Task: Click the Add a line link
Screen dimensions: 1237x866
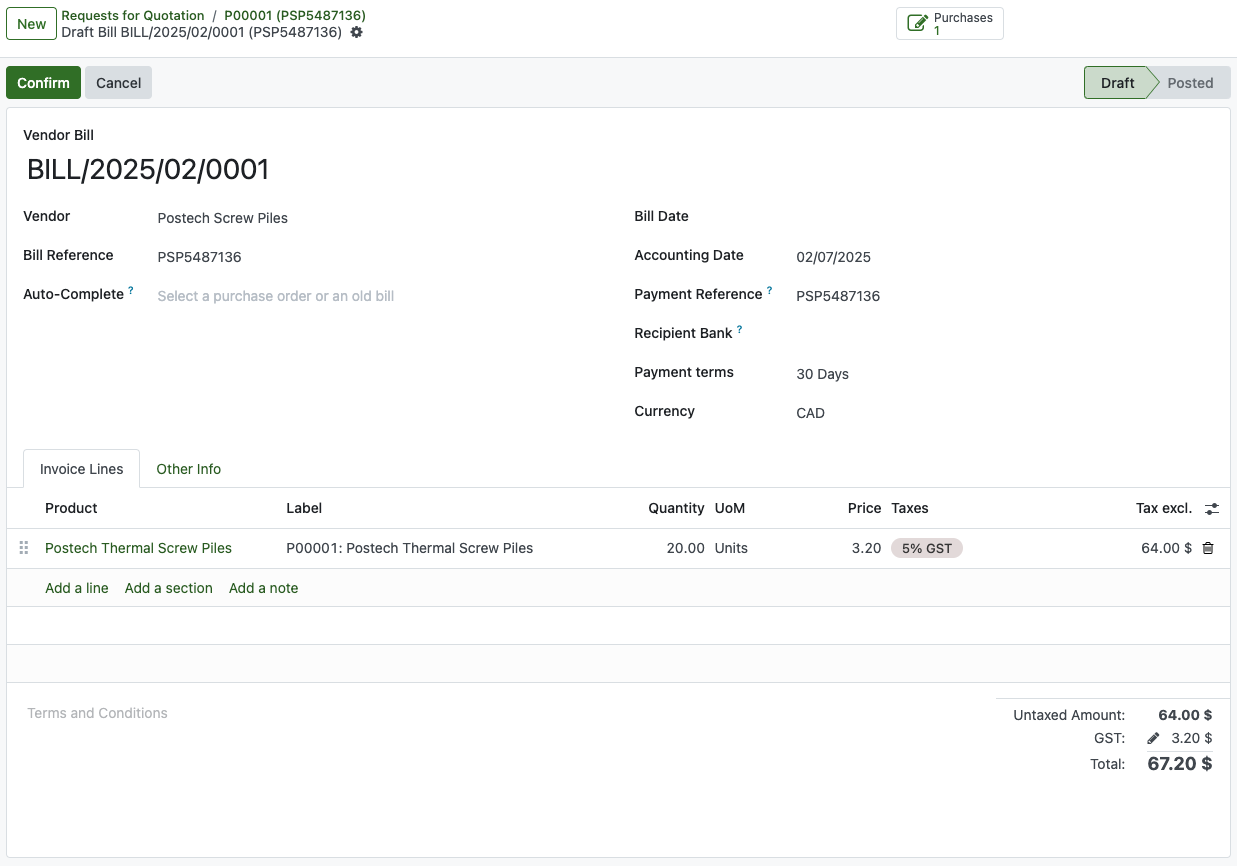Action: [77, 588]
